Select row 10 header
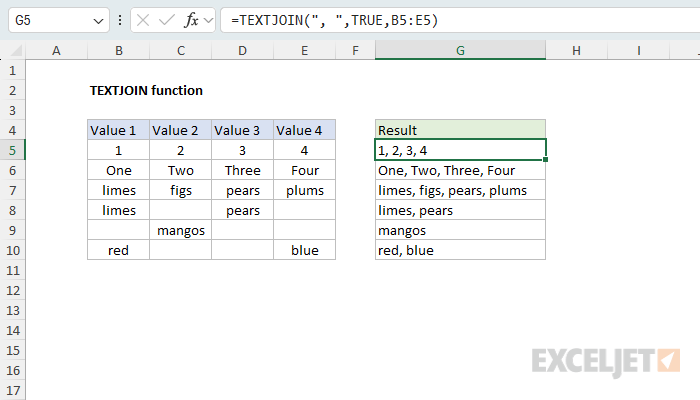 pyautogui.click(x=12, y=250)
